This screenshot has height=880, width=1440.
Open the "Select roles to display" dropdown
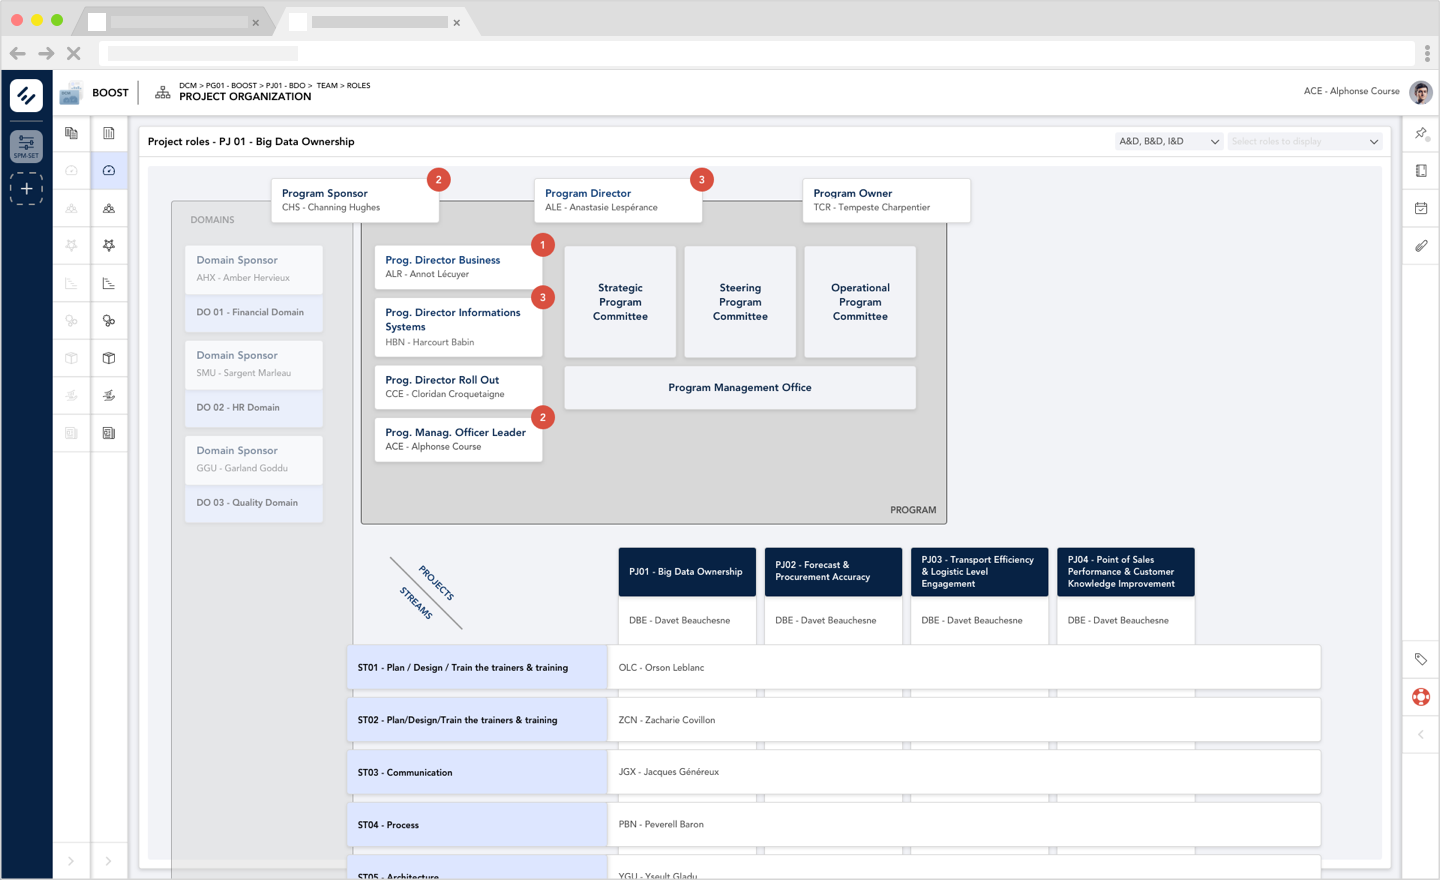click(1303, 141)
